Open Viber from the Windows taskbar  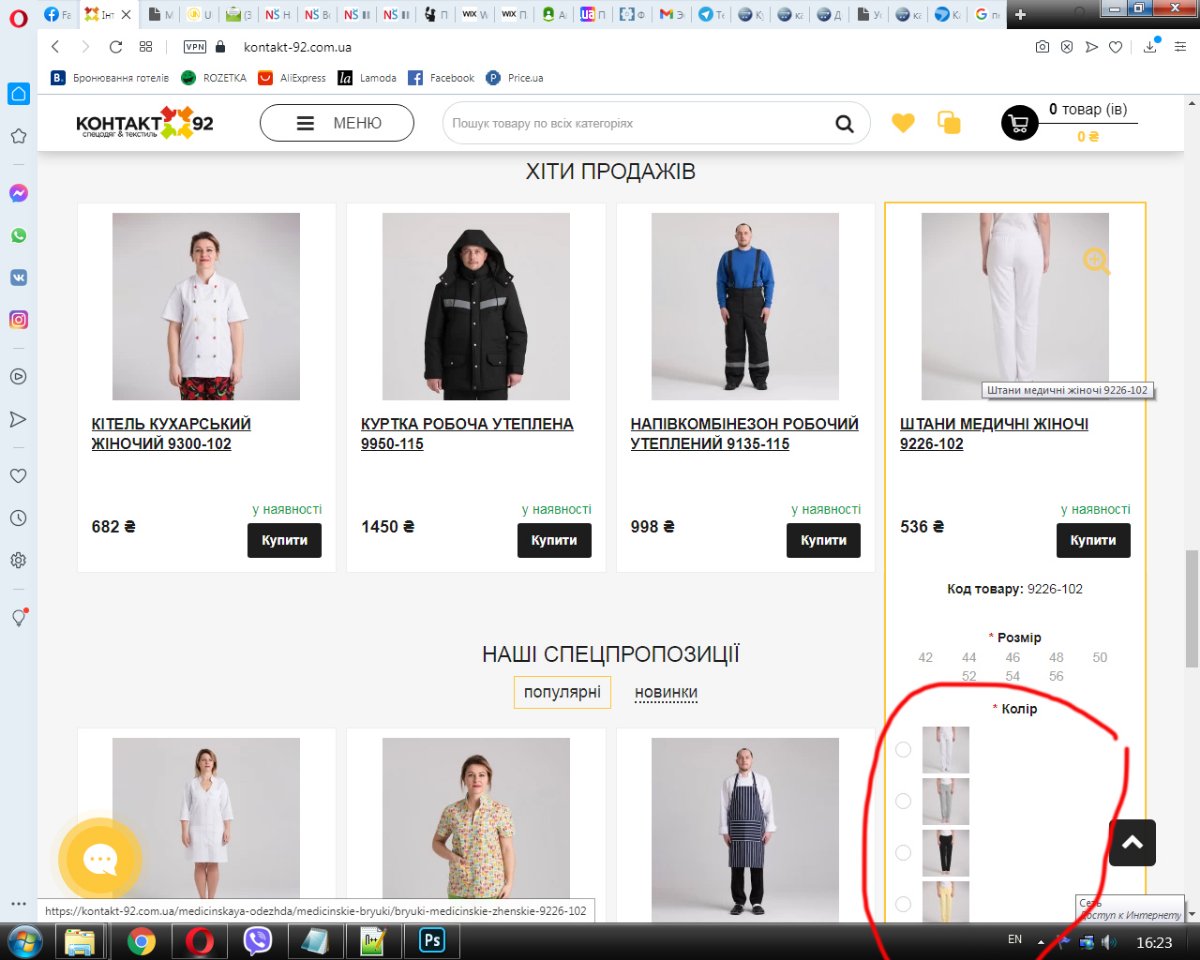click(258, 941)
